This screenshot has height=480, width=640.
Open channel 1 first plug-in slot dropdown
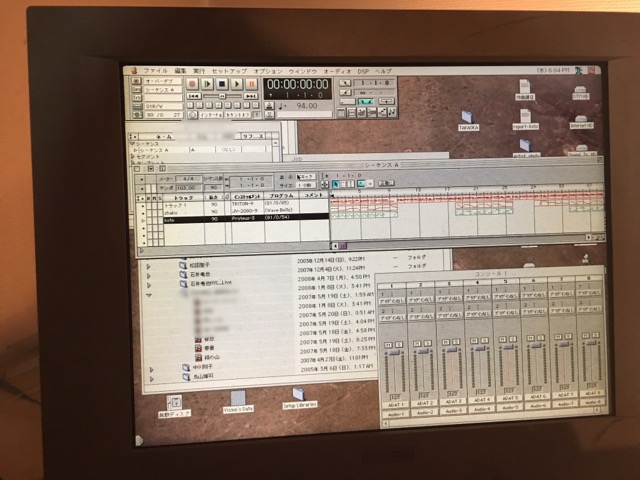392,302
